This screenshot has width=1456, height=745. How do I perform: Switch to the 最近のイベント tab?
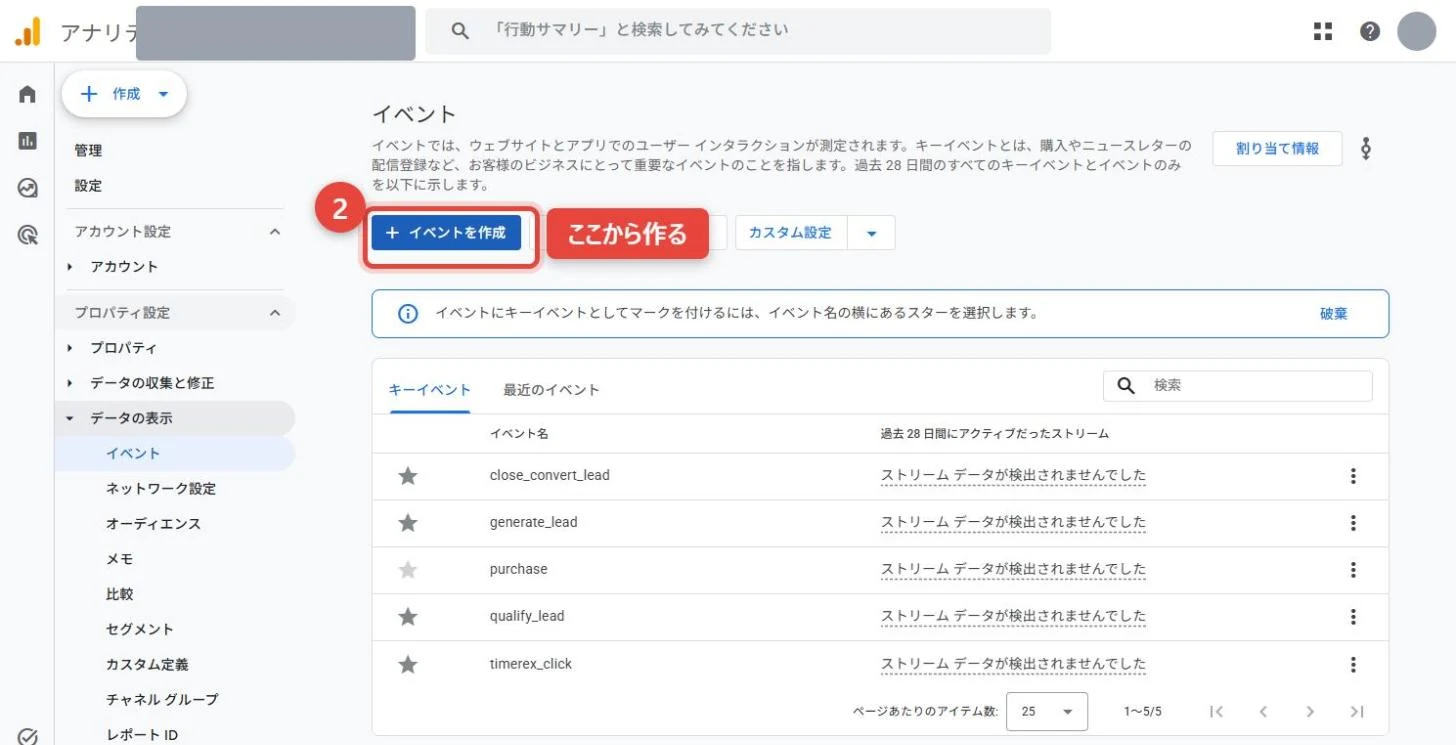tap(551, 390)
